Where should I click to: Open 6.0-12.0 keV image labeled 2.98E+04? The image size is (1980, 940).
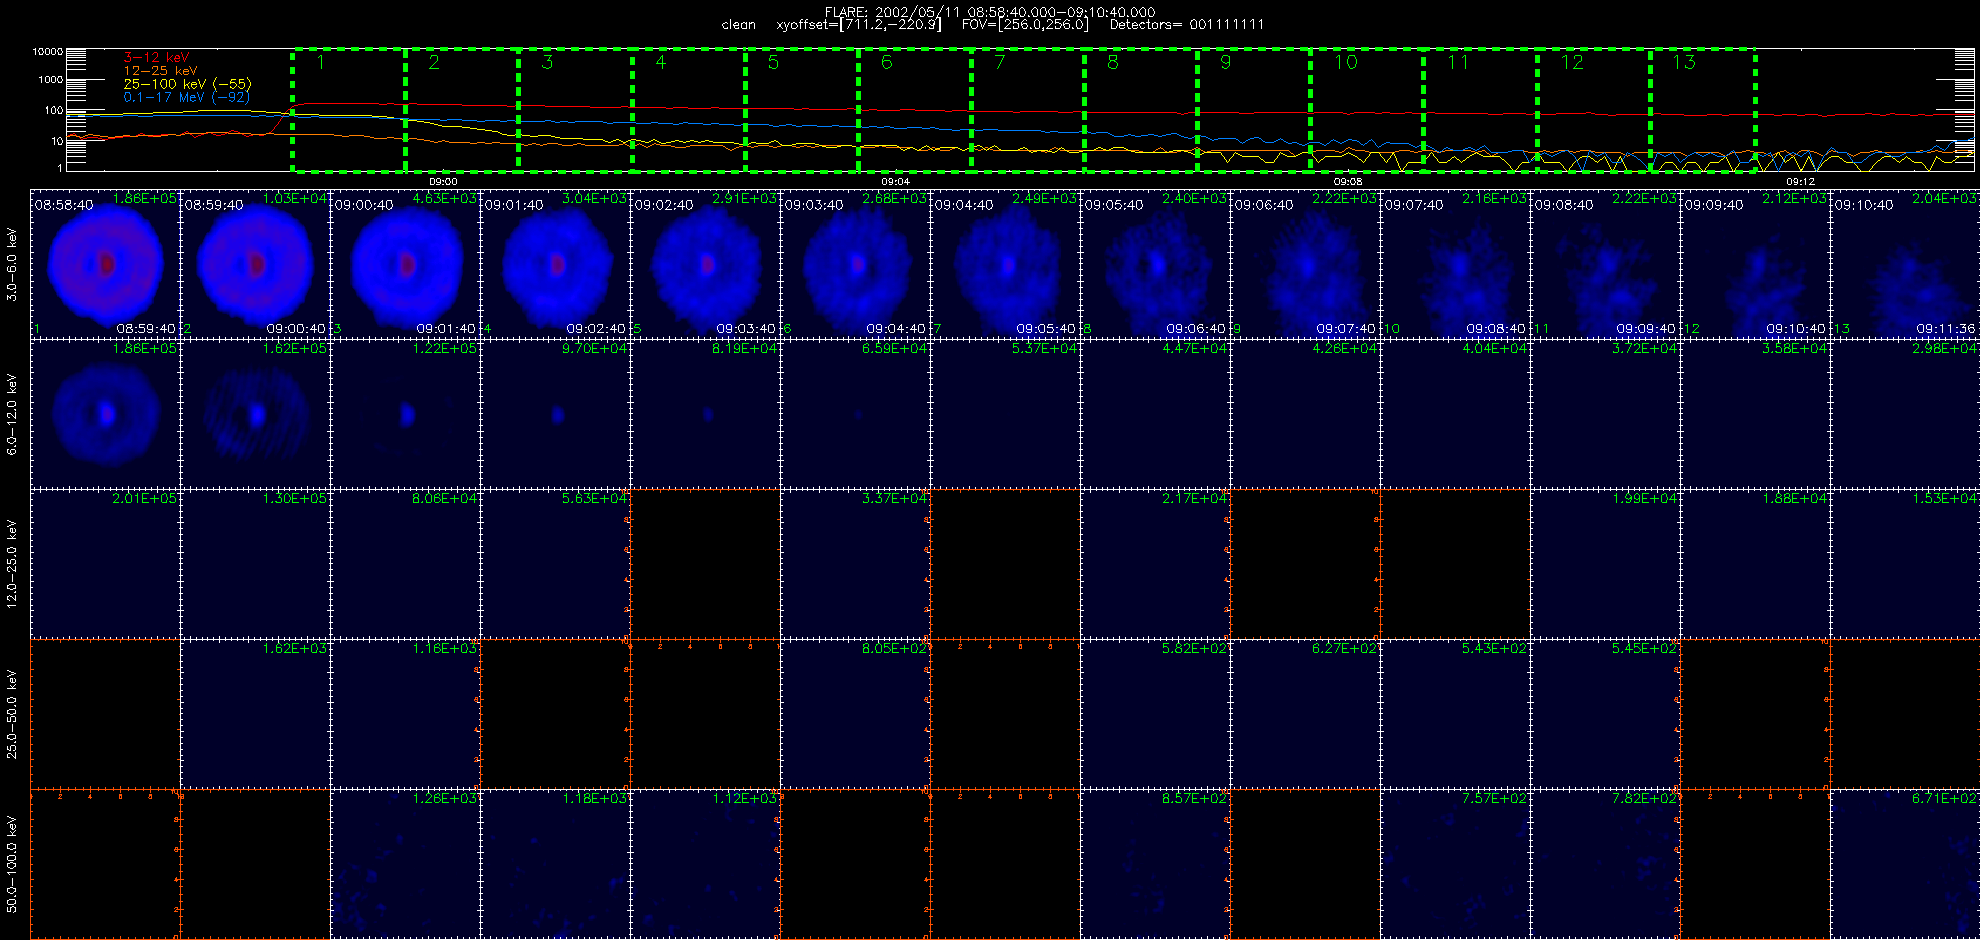click(x=1906, y=414)
